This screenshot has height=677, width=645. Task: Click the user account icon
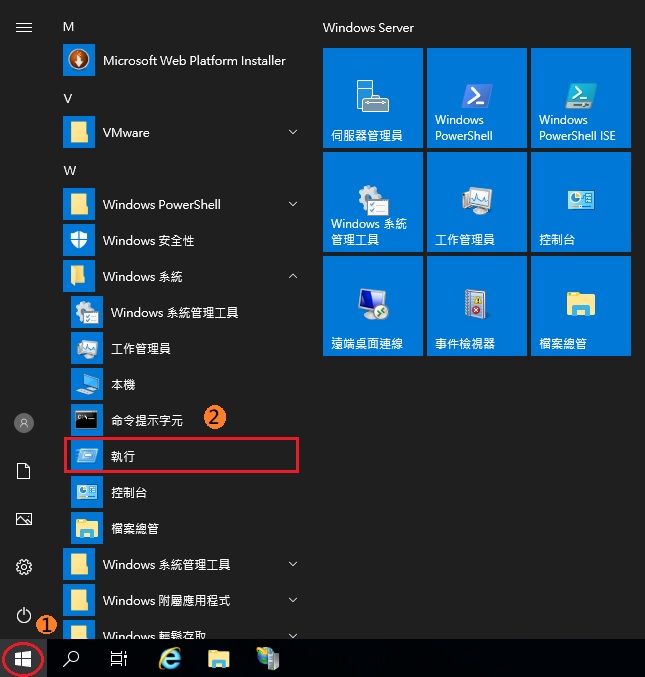pyautogui.click(x=24, y=423)
